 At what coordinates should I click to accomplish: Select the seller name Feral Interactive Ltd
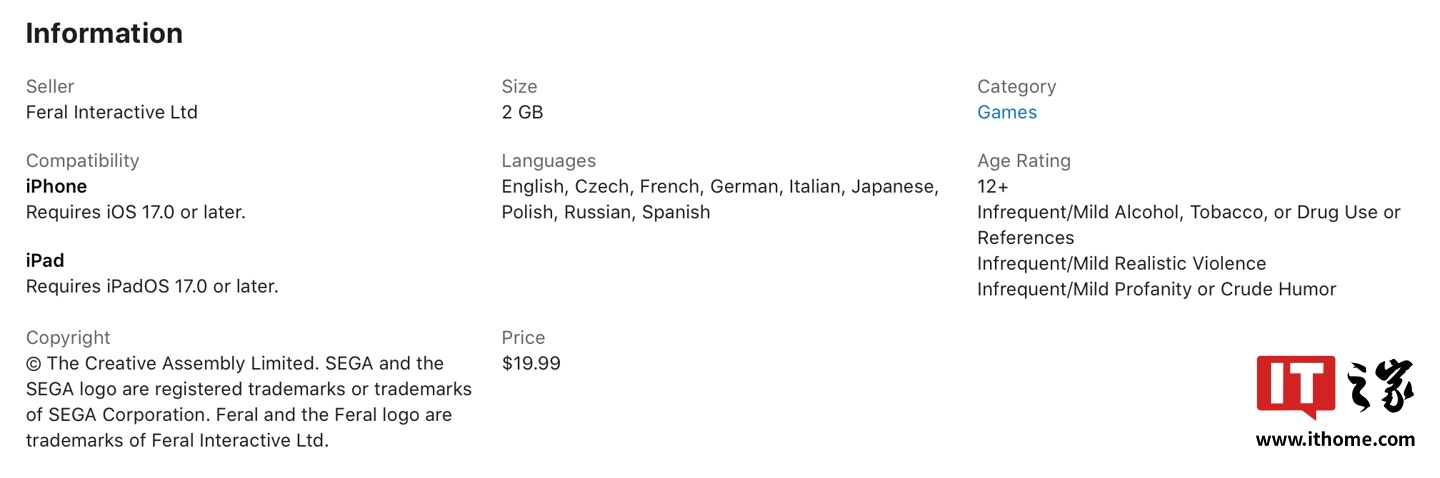112,112
